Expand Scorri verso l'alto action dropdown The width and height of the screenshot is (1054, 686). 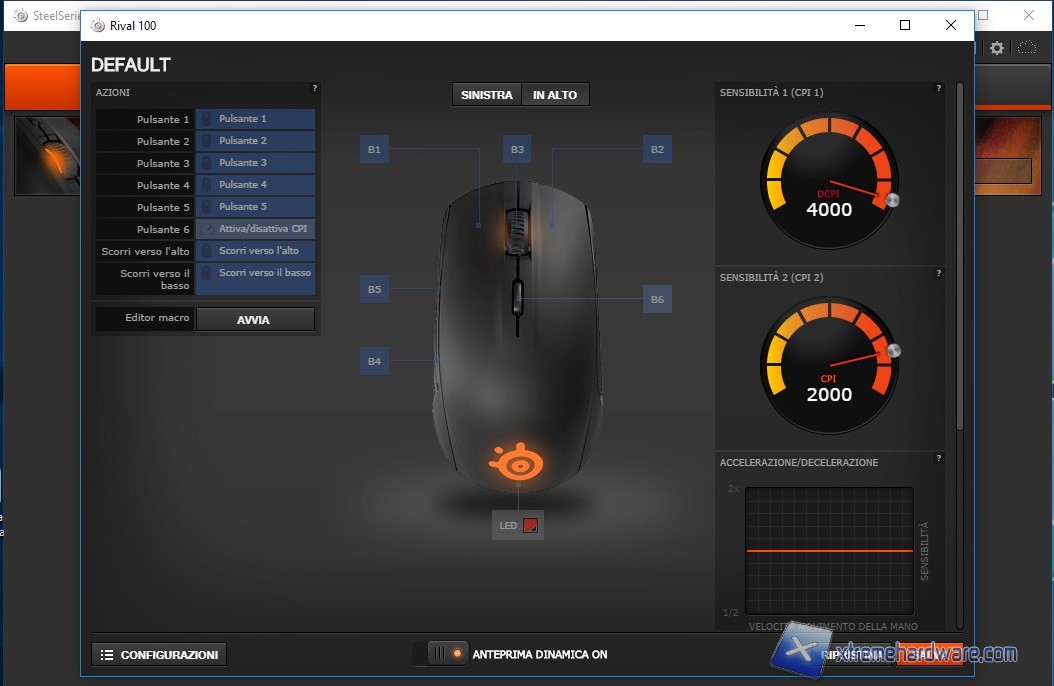click(255, 251)
